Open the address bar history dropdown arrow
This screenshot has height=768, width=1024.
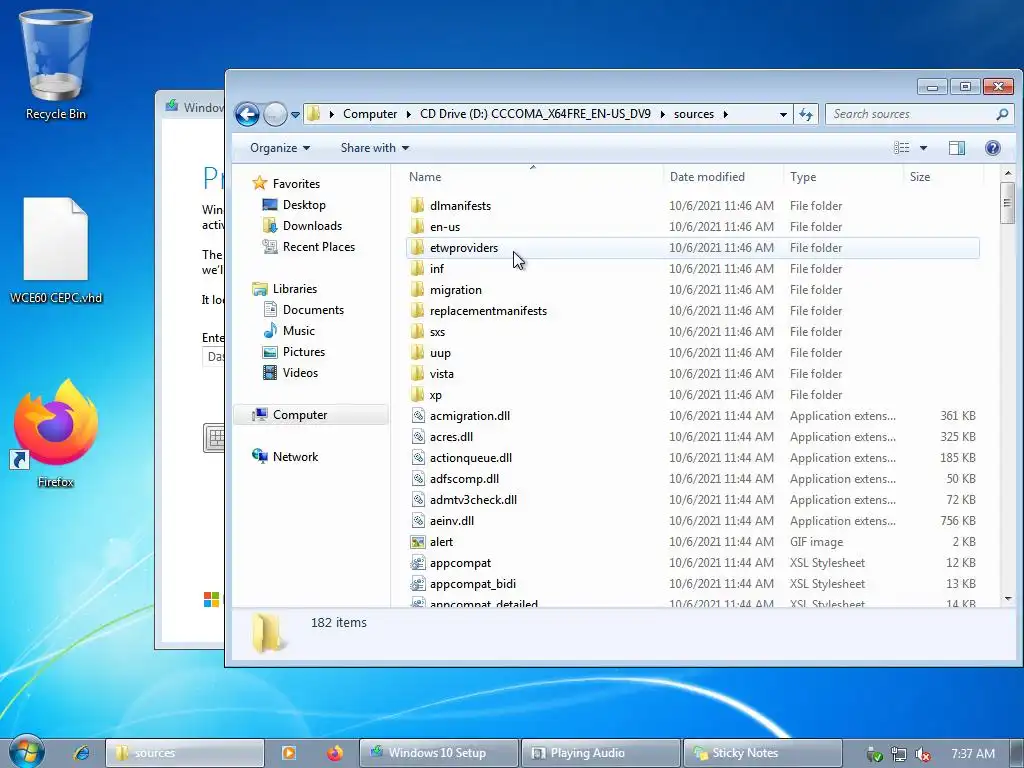tap(783, 115)
